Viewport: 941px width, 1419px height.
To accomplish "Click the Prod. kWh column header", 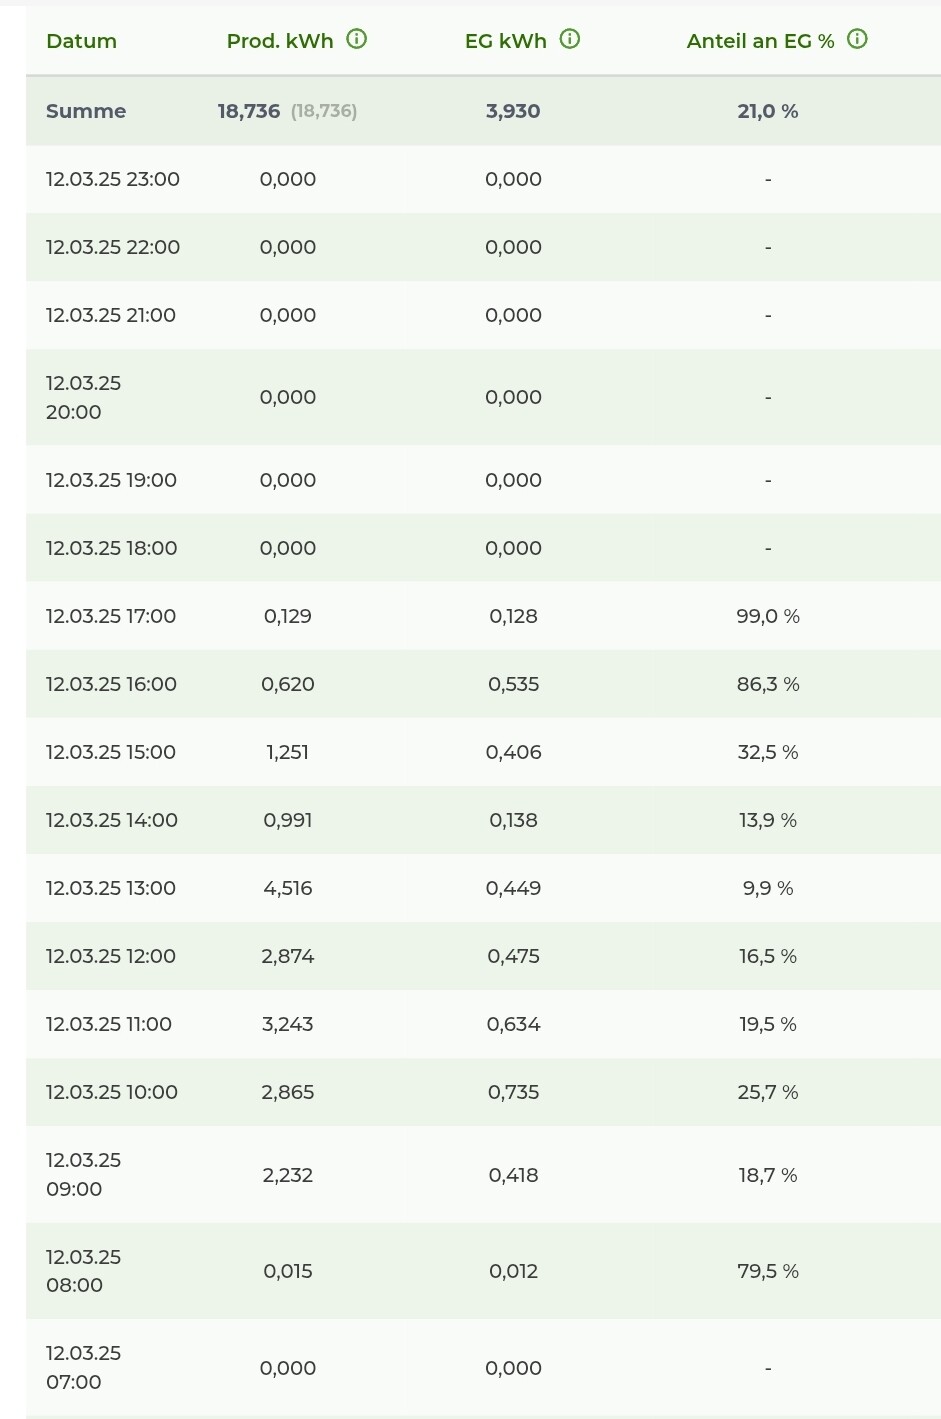I will point(280,41).
